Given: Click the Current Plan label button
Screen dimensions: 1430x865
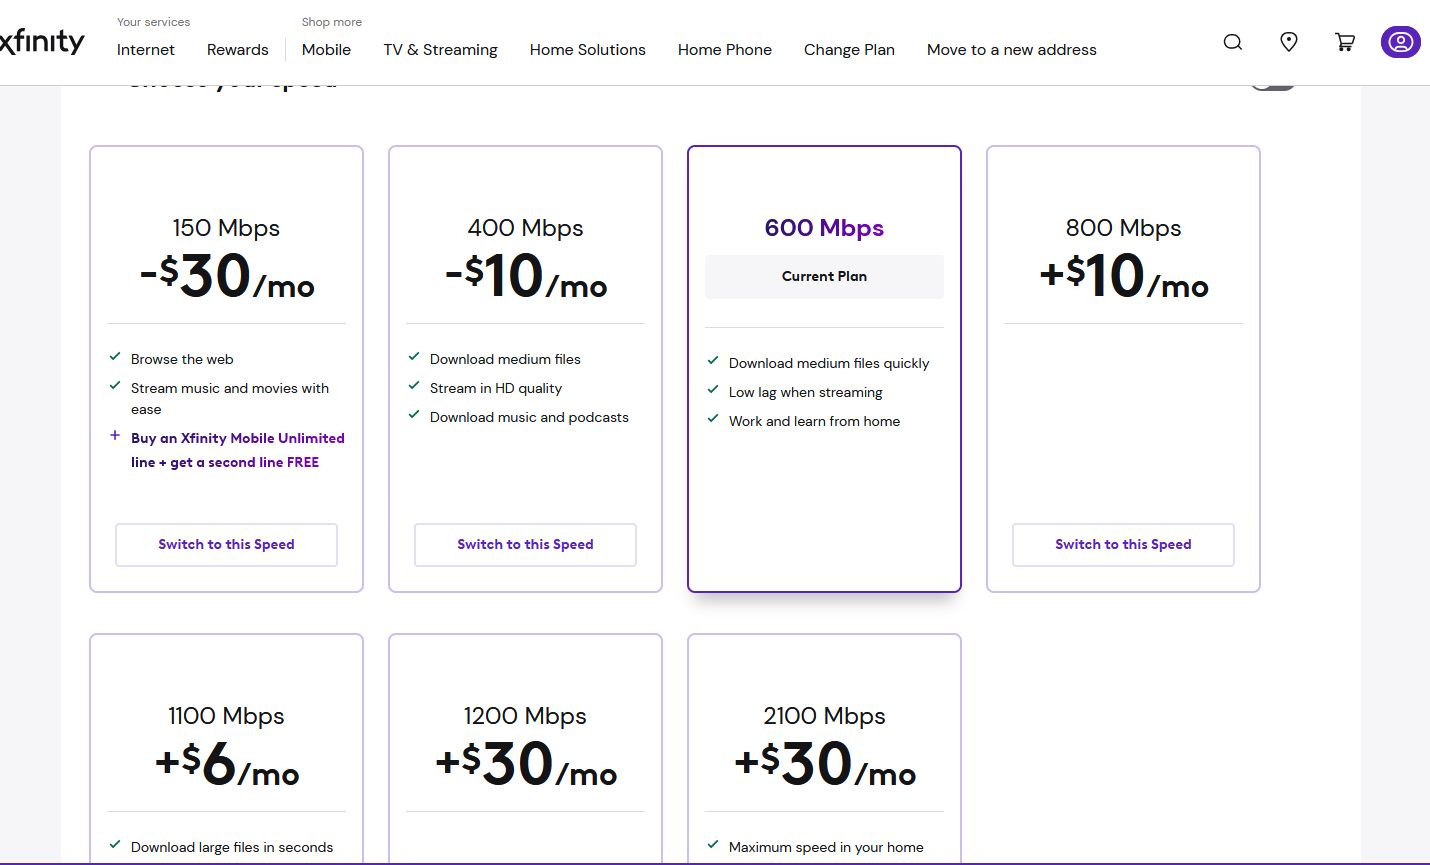Looking at the screenshot, I should tap(824, 277).
